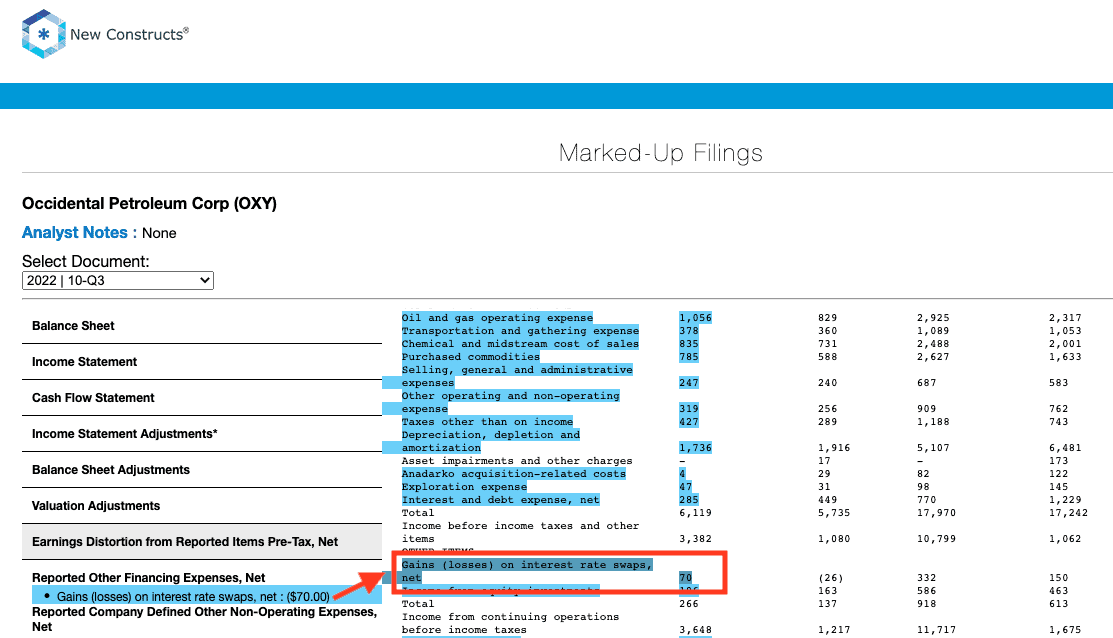Click the value 1,080
The width and height of the screenshot is (1113, 638).
pyautogui.click(x=834, y=539)
